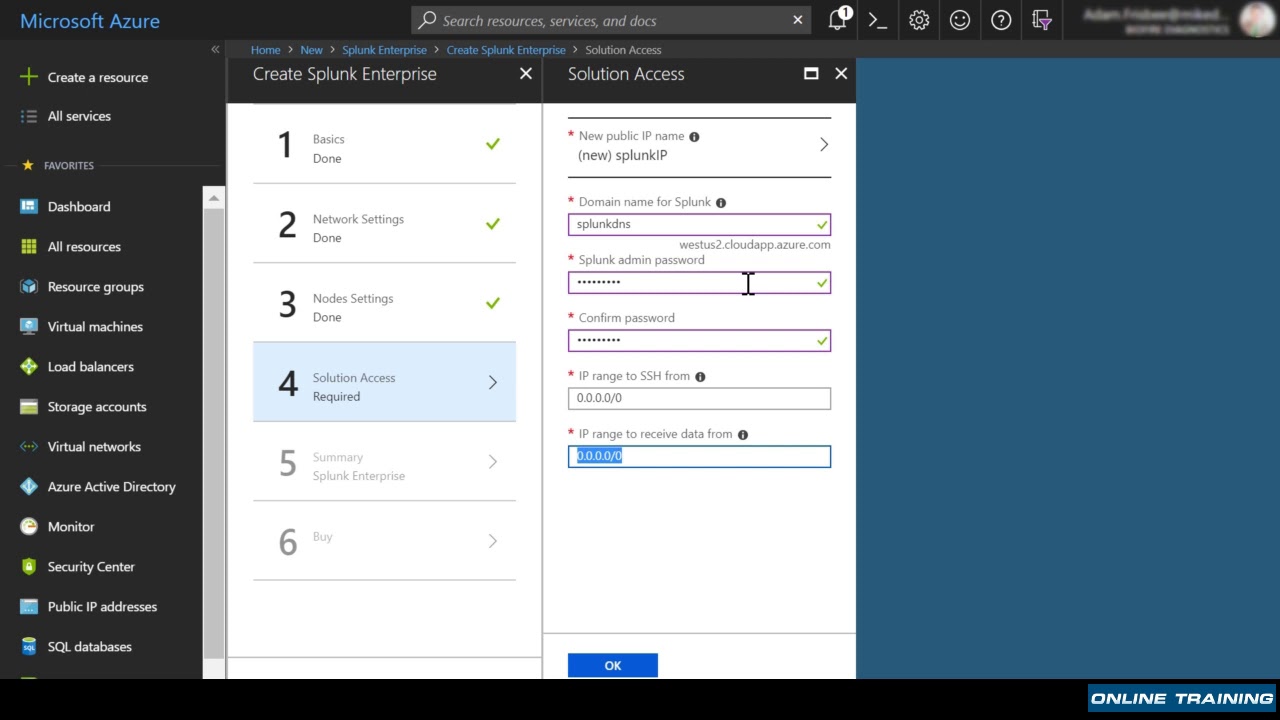
Task: Show info for IP range to receive data
Action: [742, 434]
